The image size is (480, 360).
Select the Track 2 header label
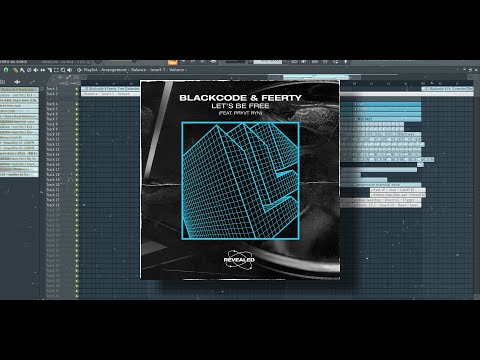tap(52, 94)
